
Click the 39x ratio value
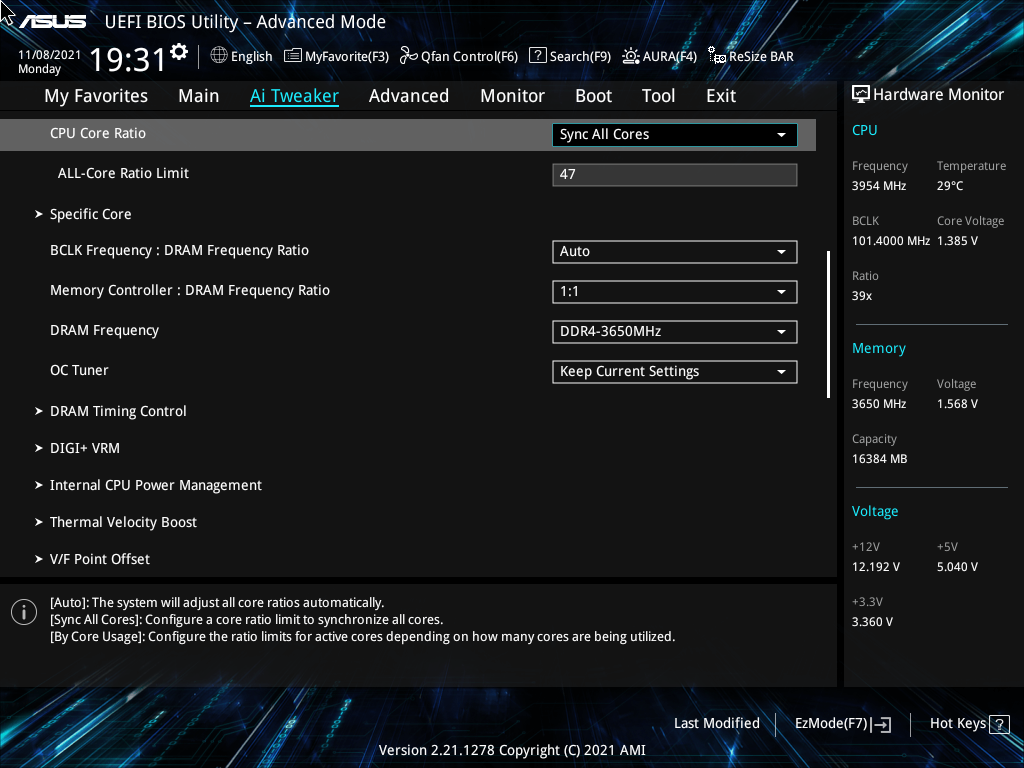(x=862, y=296)
